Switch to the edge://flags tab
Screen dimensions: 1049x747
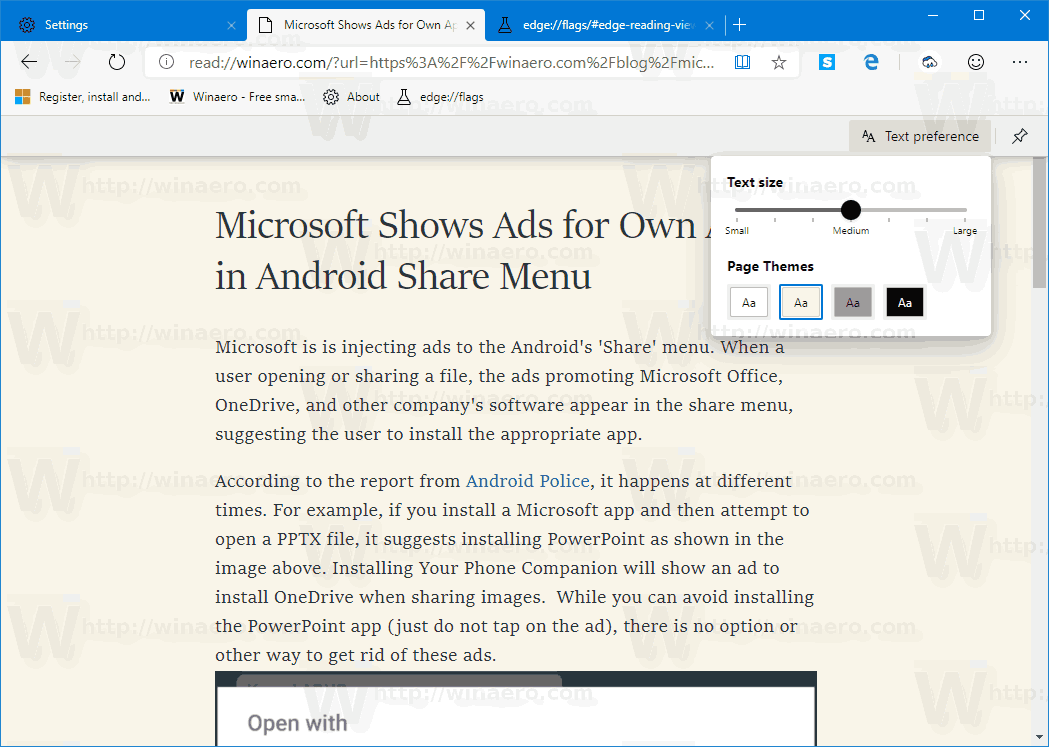click(606, 25)
